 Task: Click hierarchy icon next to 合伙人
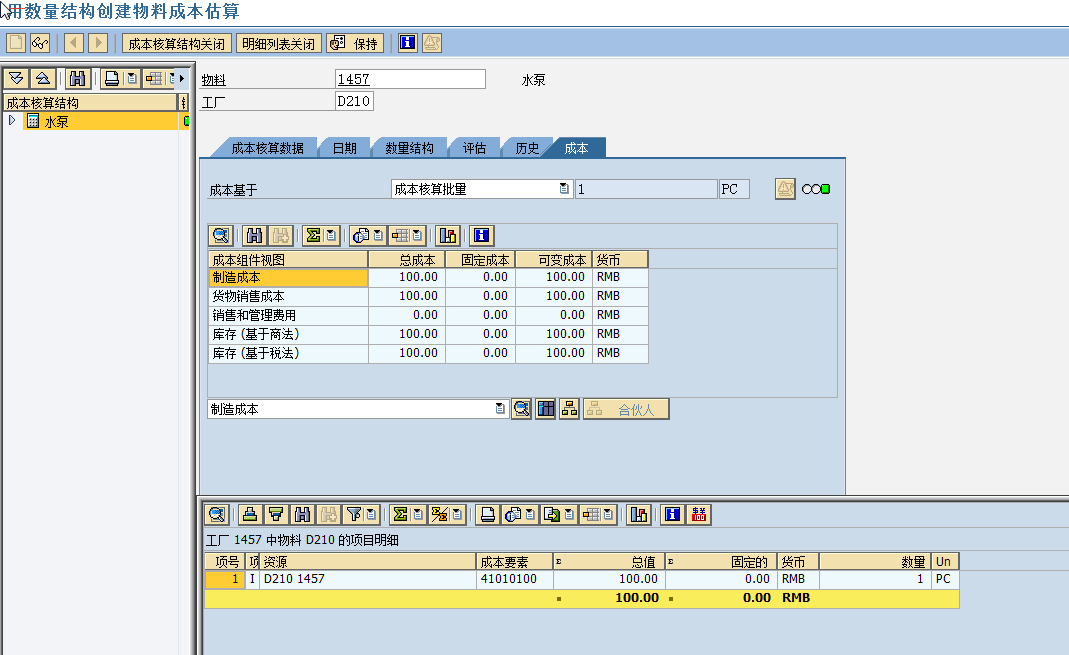click(569, 409)
